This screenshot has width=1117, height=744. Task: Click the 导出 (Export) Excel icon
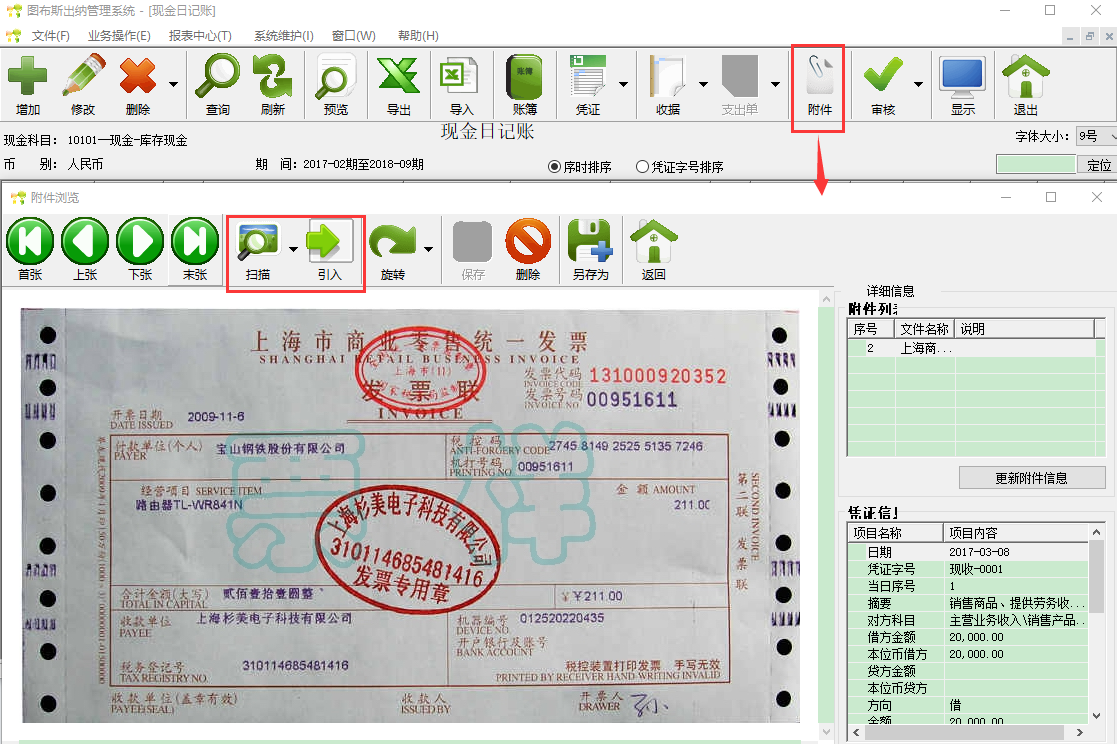tap(398, 76)
